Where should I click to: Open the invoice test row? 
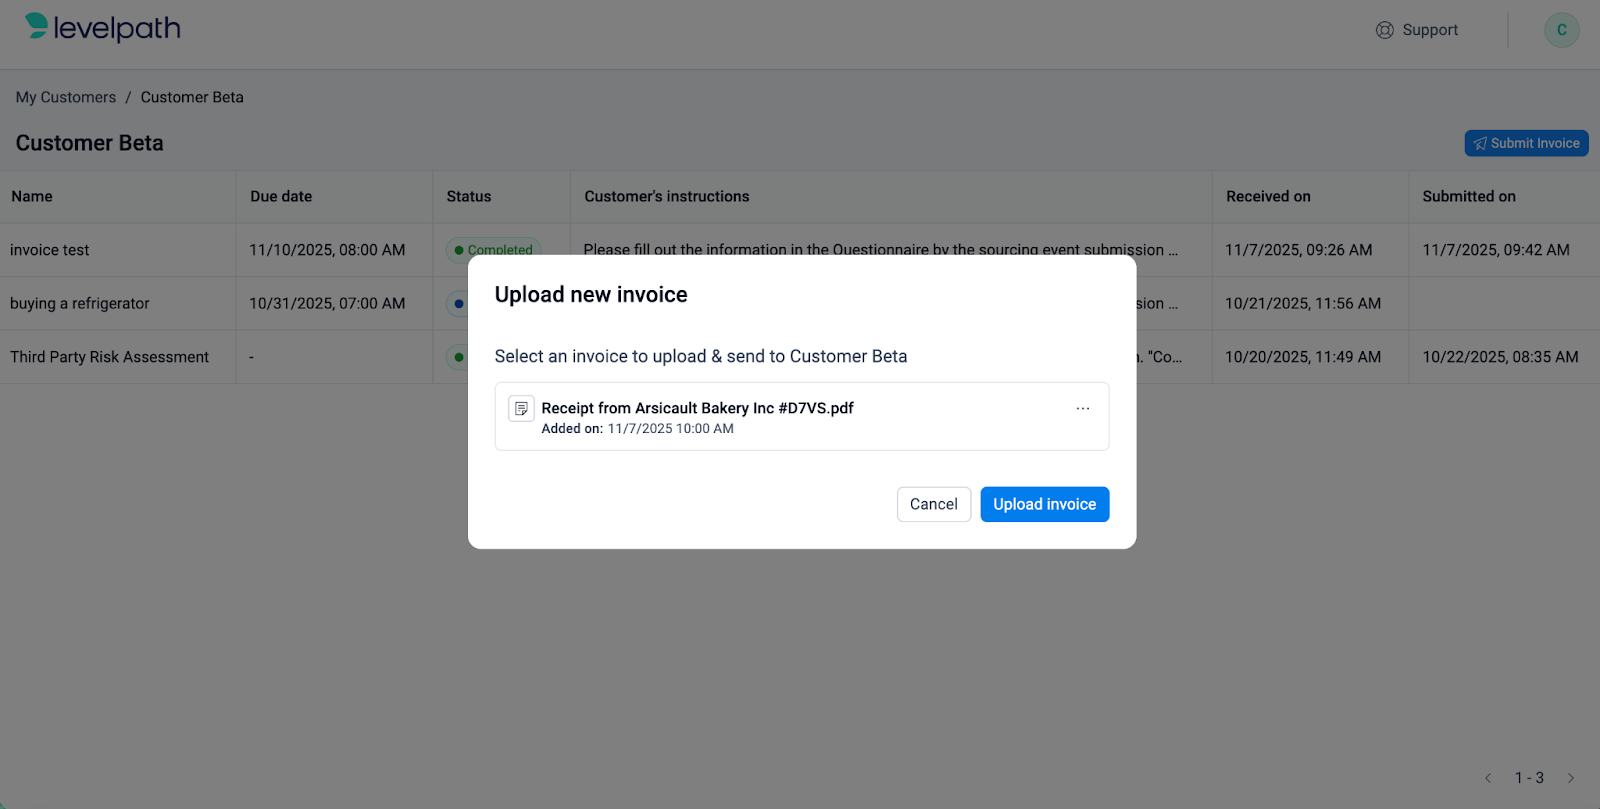click(x=50, y=250)
